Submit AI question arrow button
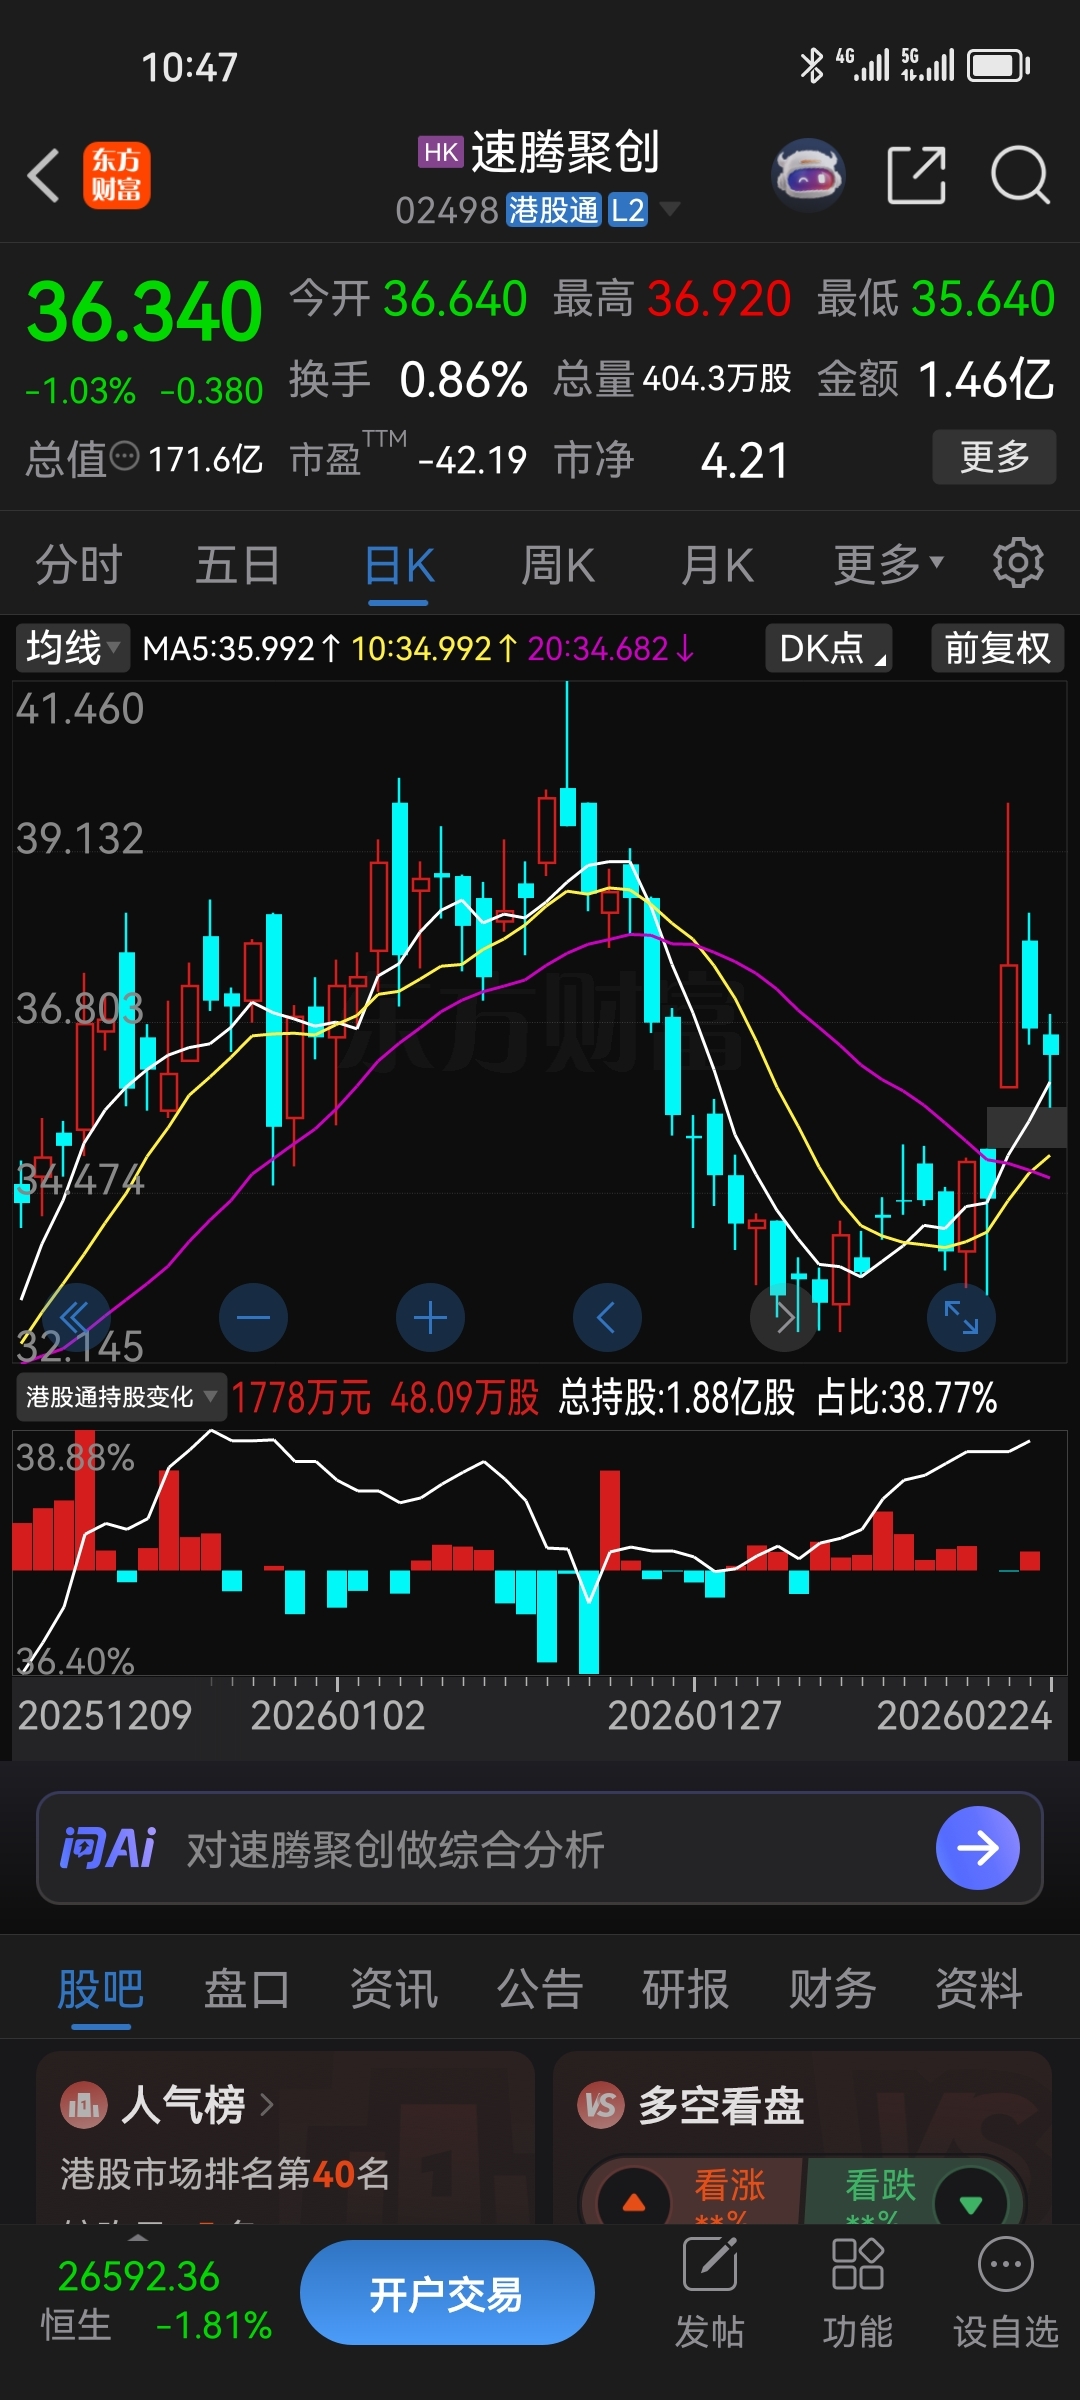 [977, 1848]
